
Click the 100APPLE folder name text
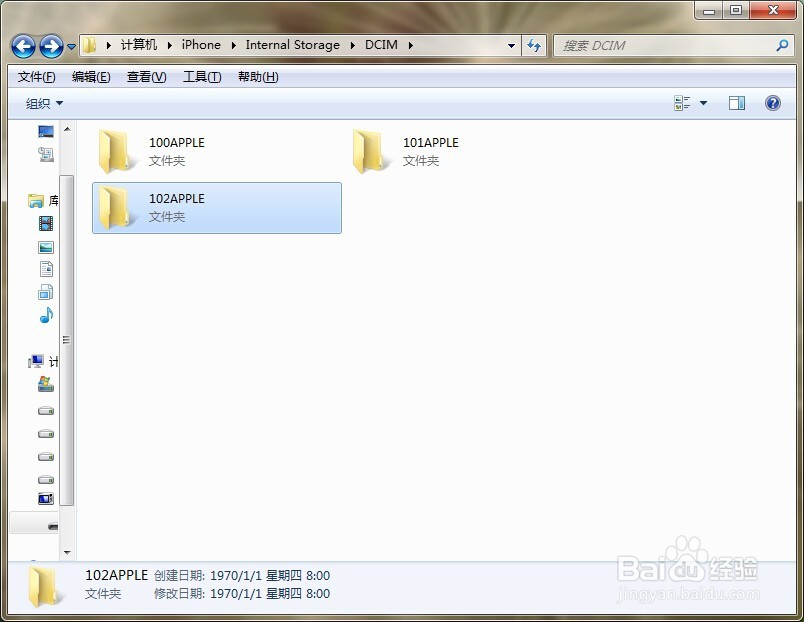[x=177, y=143]
